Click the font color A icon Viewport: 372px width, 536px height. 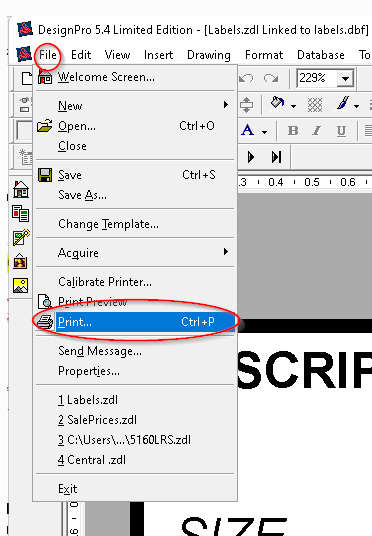[x=248, y=130]
